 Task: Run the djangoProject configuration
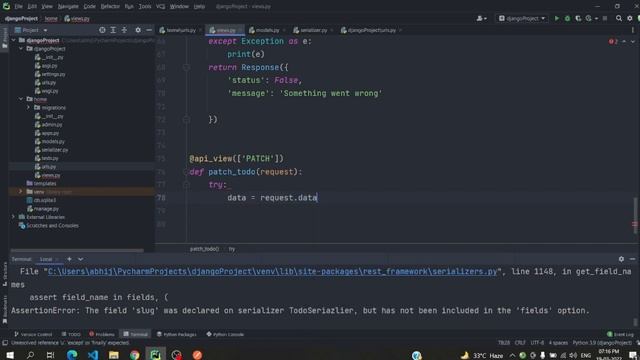pos(556,18)
